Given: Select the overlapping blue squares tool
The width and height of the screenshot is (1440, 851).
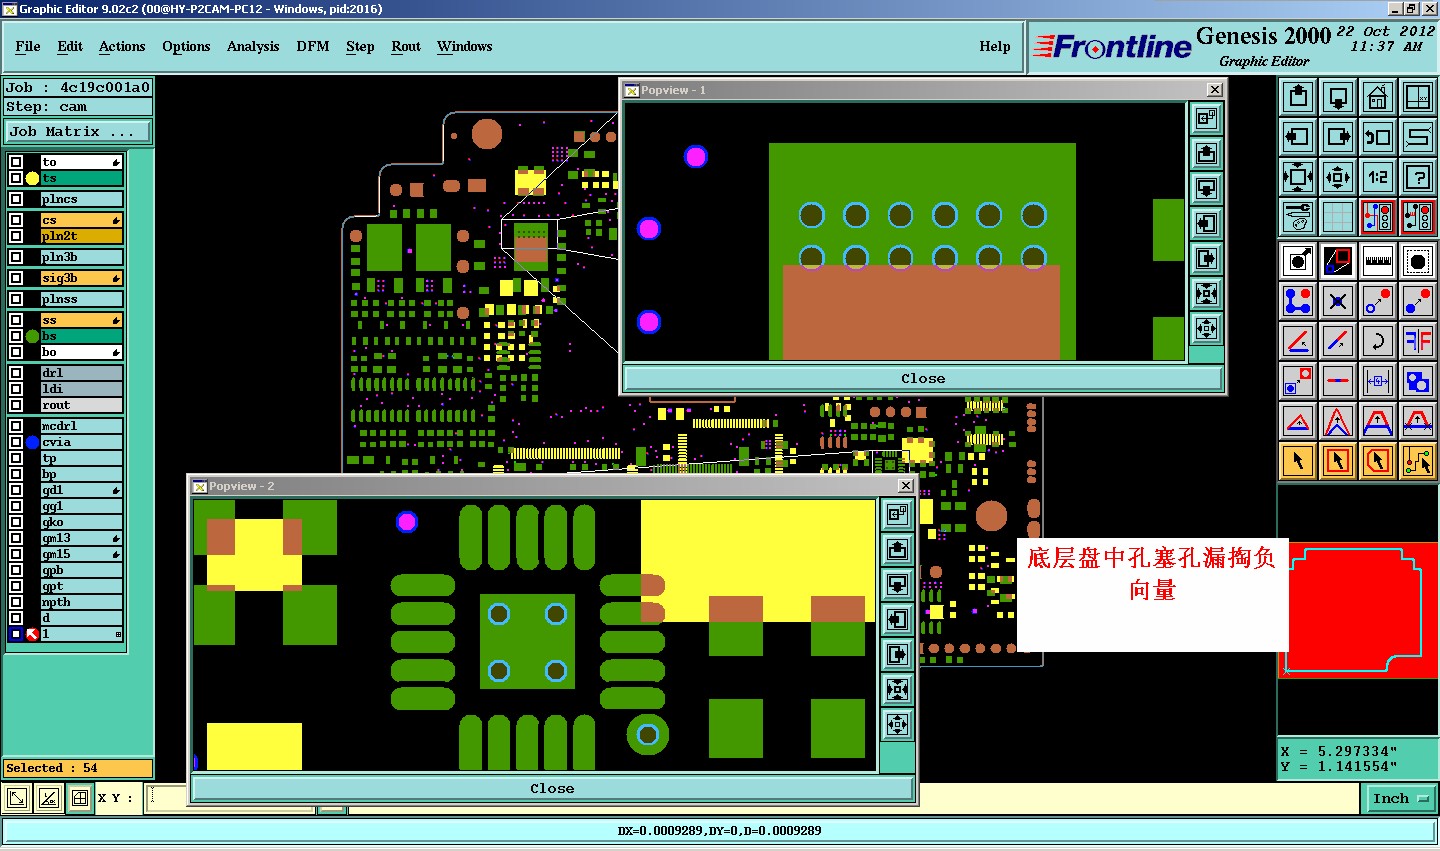Looking at the screenshot, I should [1418, 381].
